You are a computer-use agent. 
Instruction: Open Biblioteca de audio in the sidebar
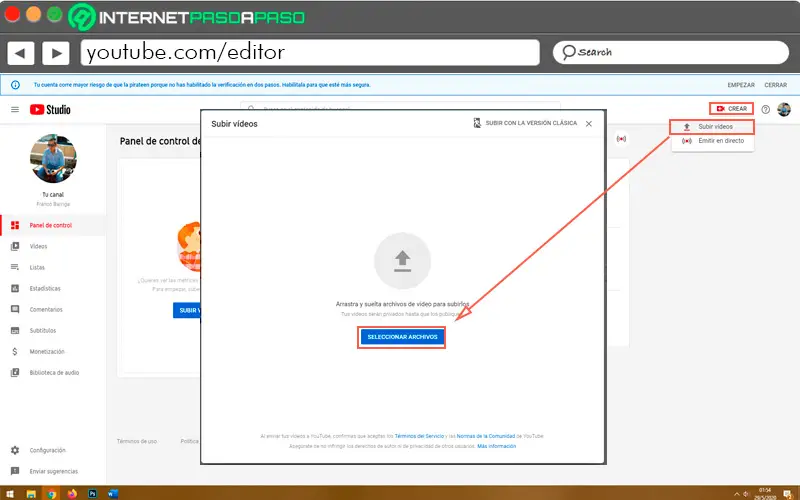click(53, 373)
